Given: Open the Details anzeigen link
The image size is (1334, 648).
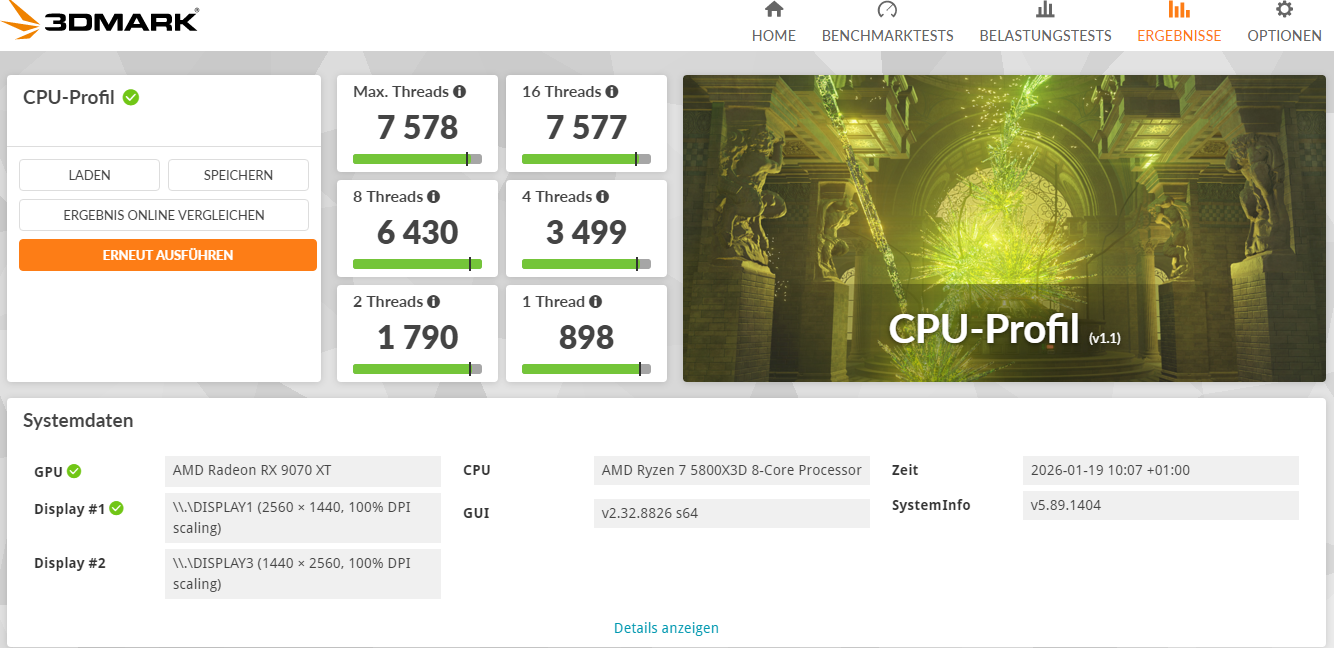Looking at the screenshot, I should tap(666, 628).
